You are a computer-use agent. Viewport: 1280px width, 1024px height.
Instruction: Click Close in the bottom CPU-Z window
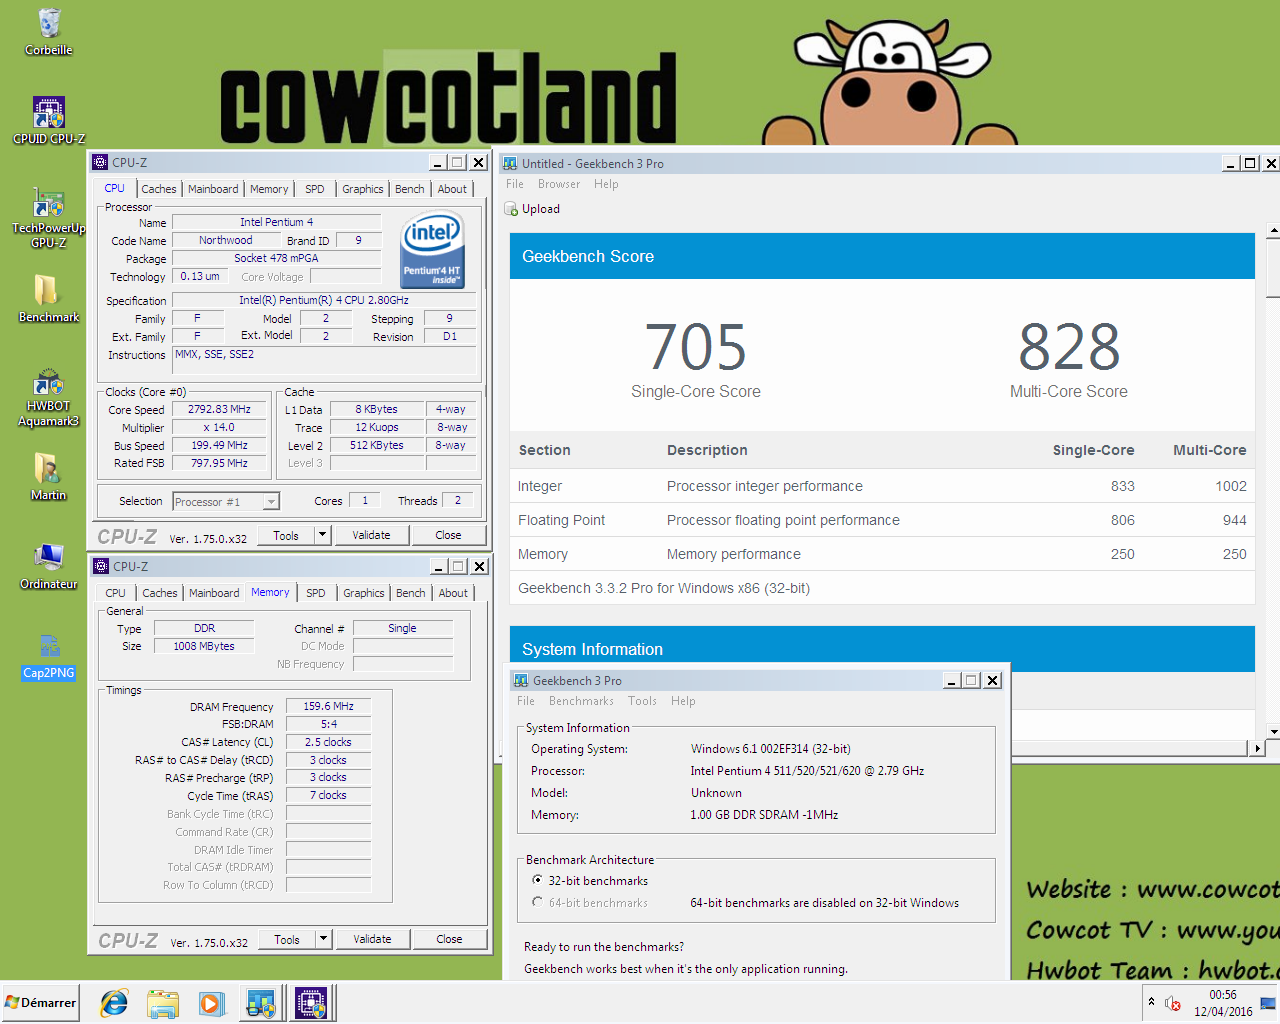449,939
